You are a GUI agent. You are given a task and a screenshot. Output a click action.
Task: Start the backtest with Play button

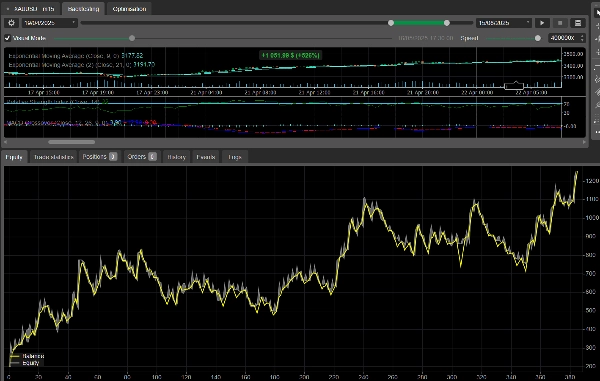pos(542,23)
